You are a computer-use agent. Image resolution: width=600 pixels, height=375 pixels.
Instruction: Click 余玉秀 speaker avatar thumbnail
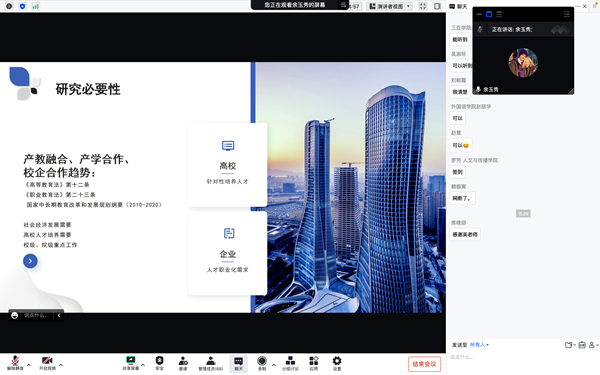[x=523, y=62]
